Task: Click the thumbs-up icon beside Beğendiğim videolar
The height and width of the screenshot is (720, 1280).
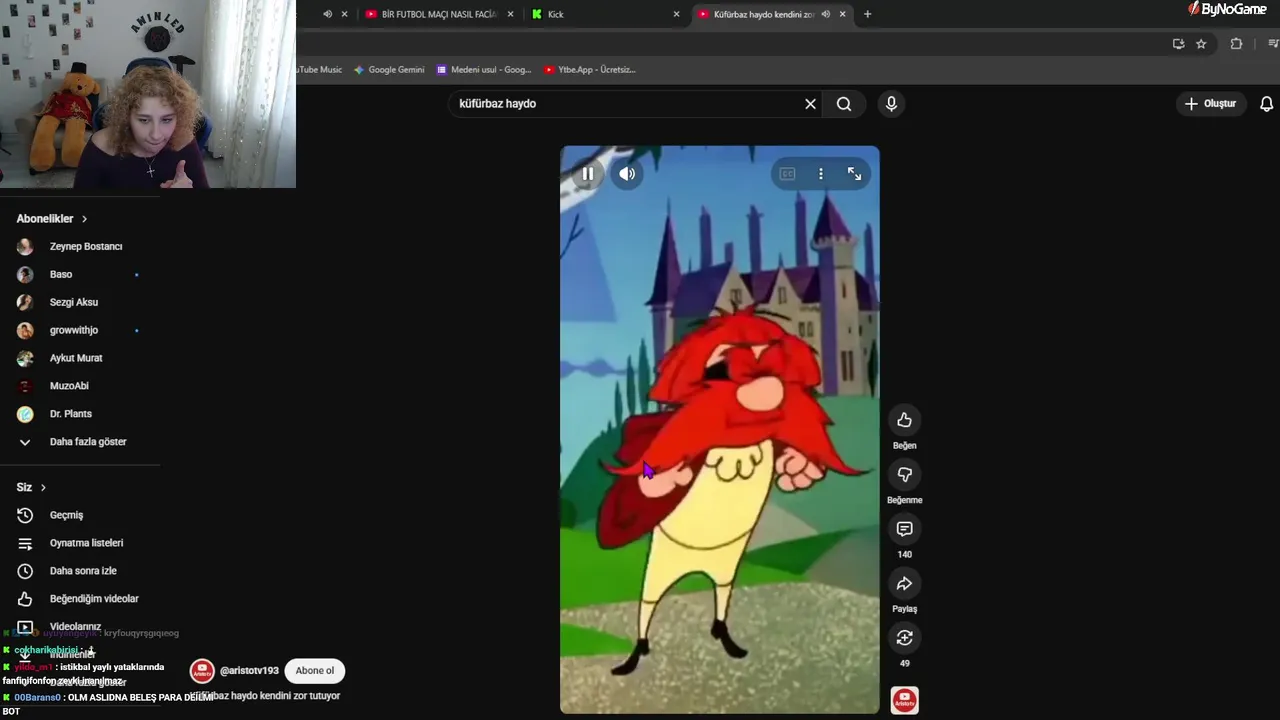Action: (x=25, y=599)
